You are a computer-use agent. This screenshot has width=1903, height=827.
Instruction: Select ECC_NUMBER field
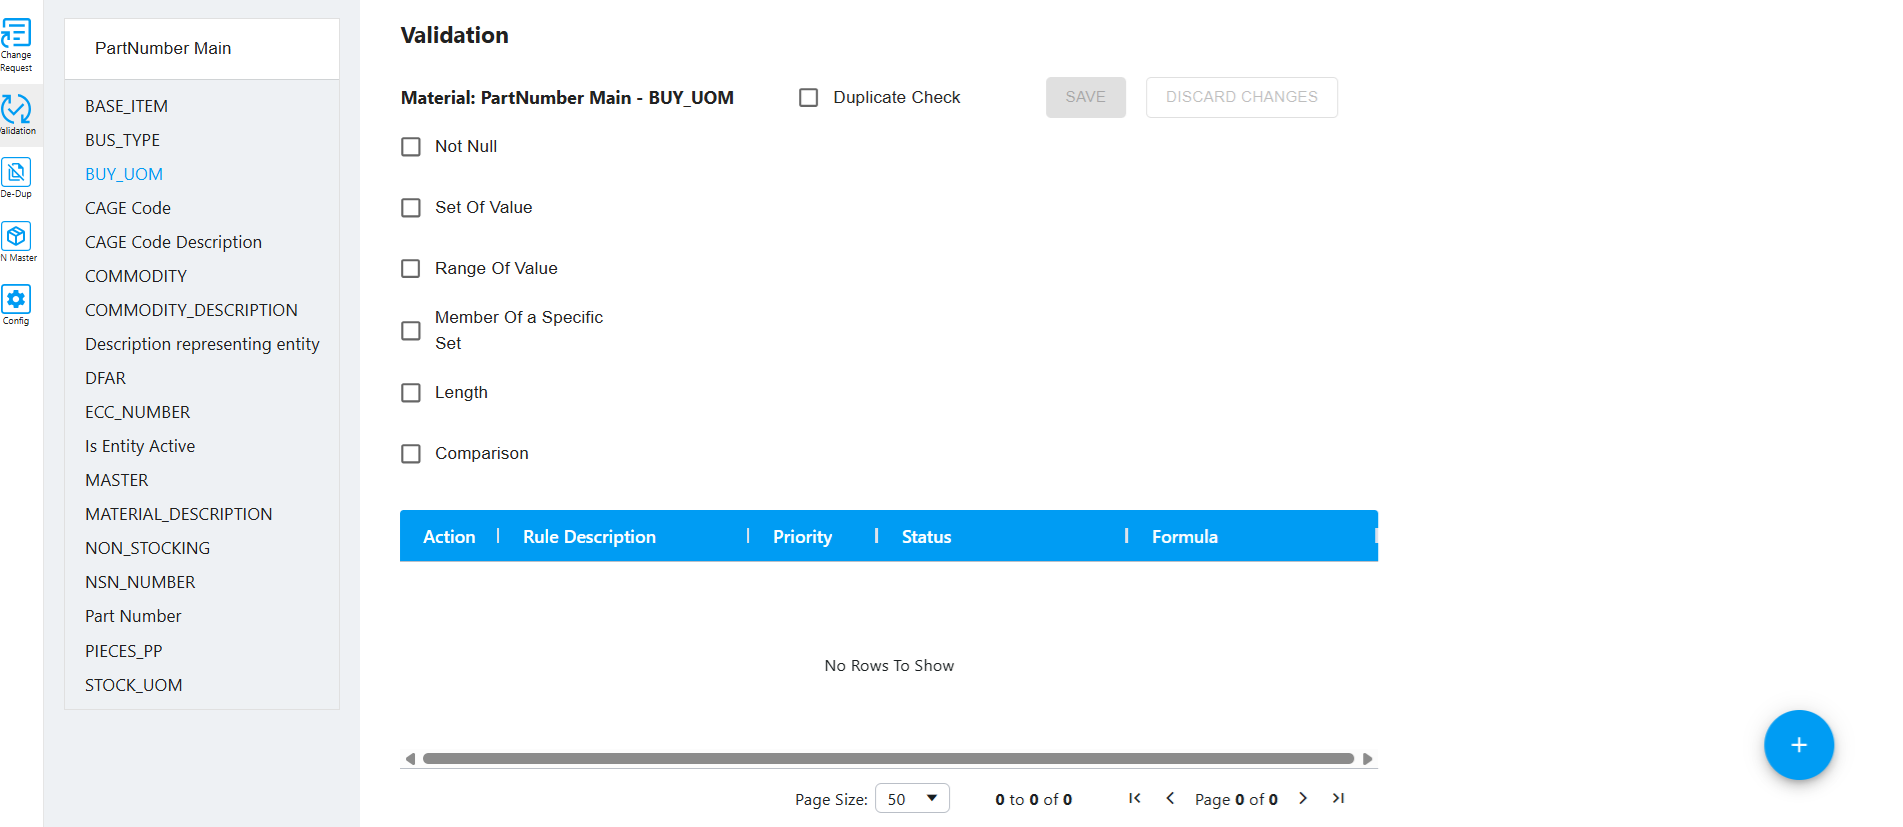[x=137, y=412]
